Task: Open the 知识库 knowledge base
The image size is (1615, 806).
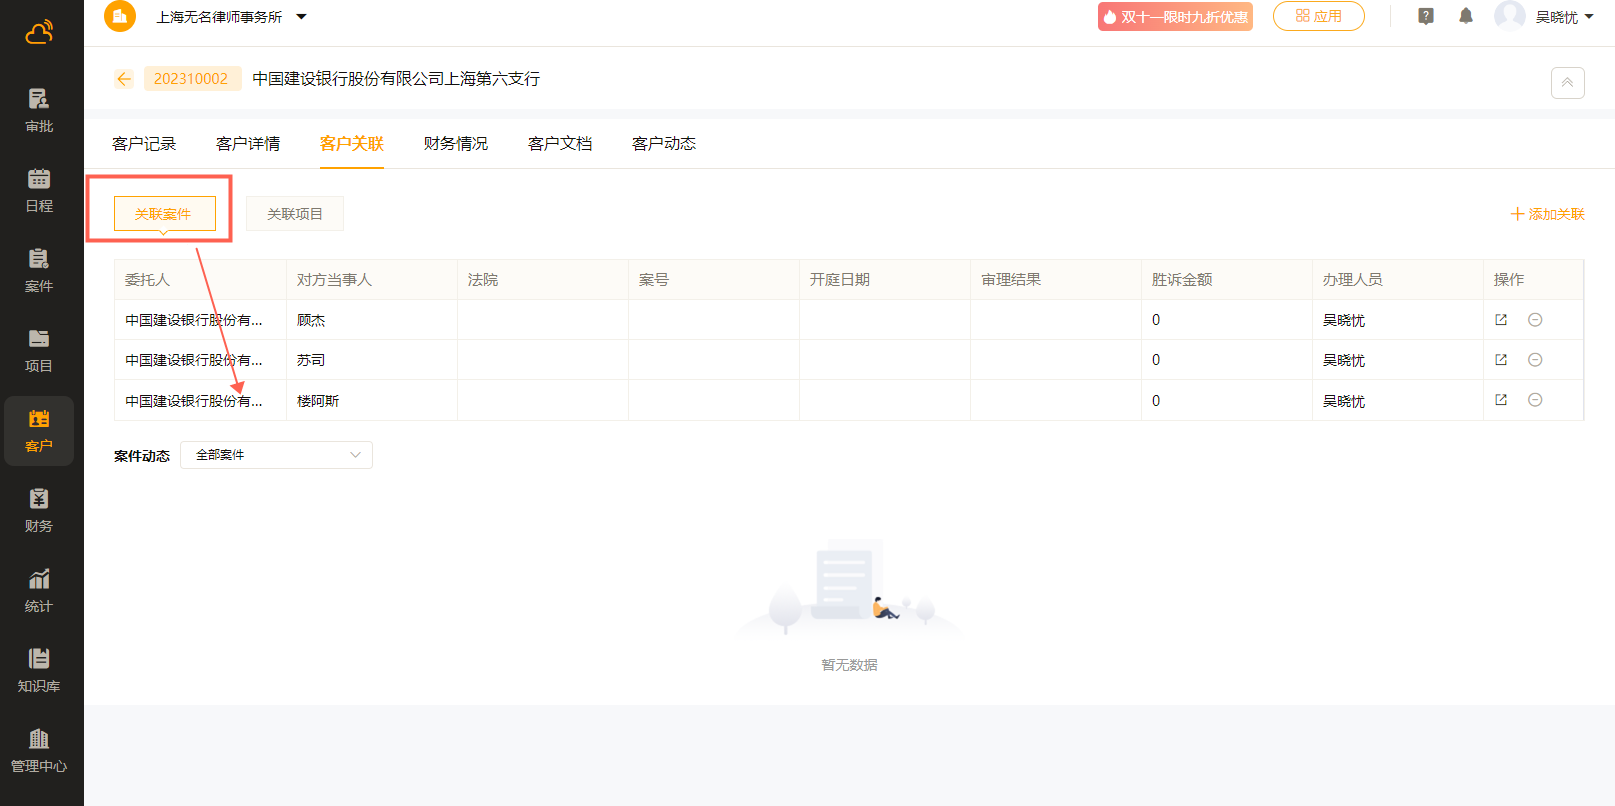Action: [x=39, y=670]
